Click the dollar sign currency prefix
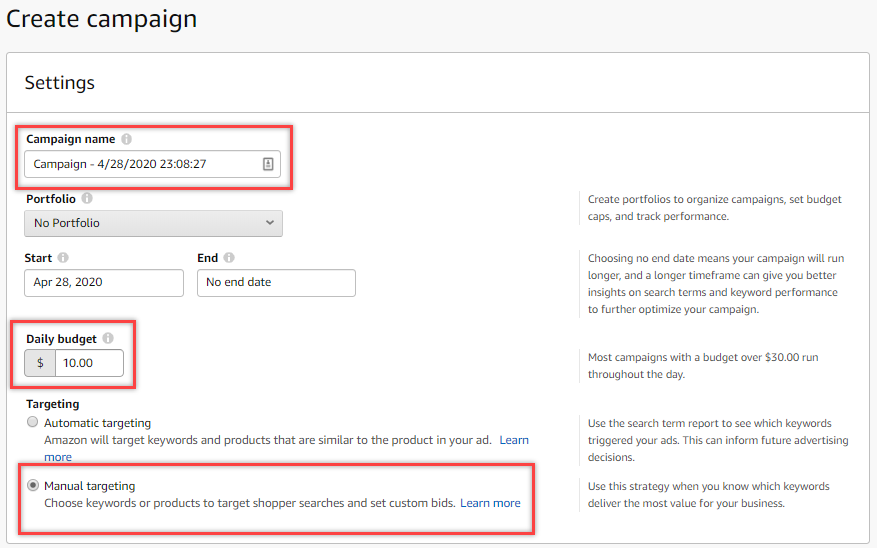Viewport: 877px width, 548px height. [x=40, y=363]
